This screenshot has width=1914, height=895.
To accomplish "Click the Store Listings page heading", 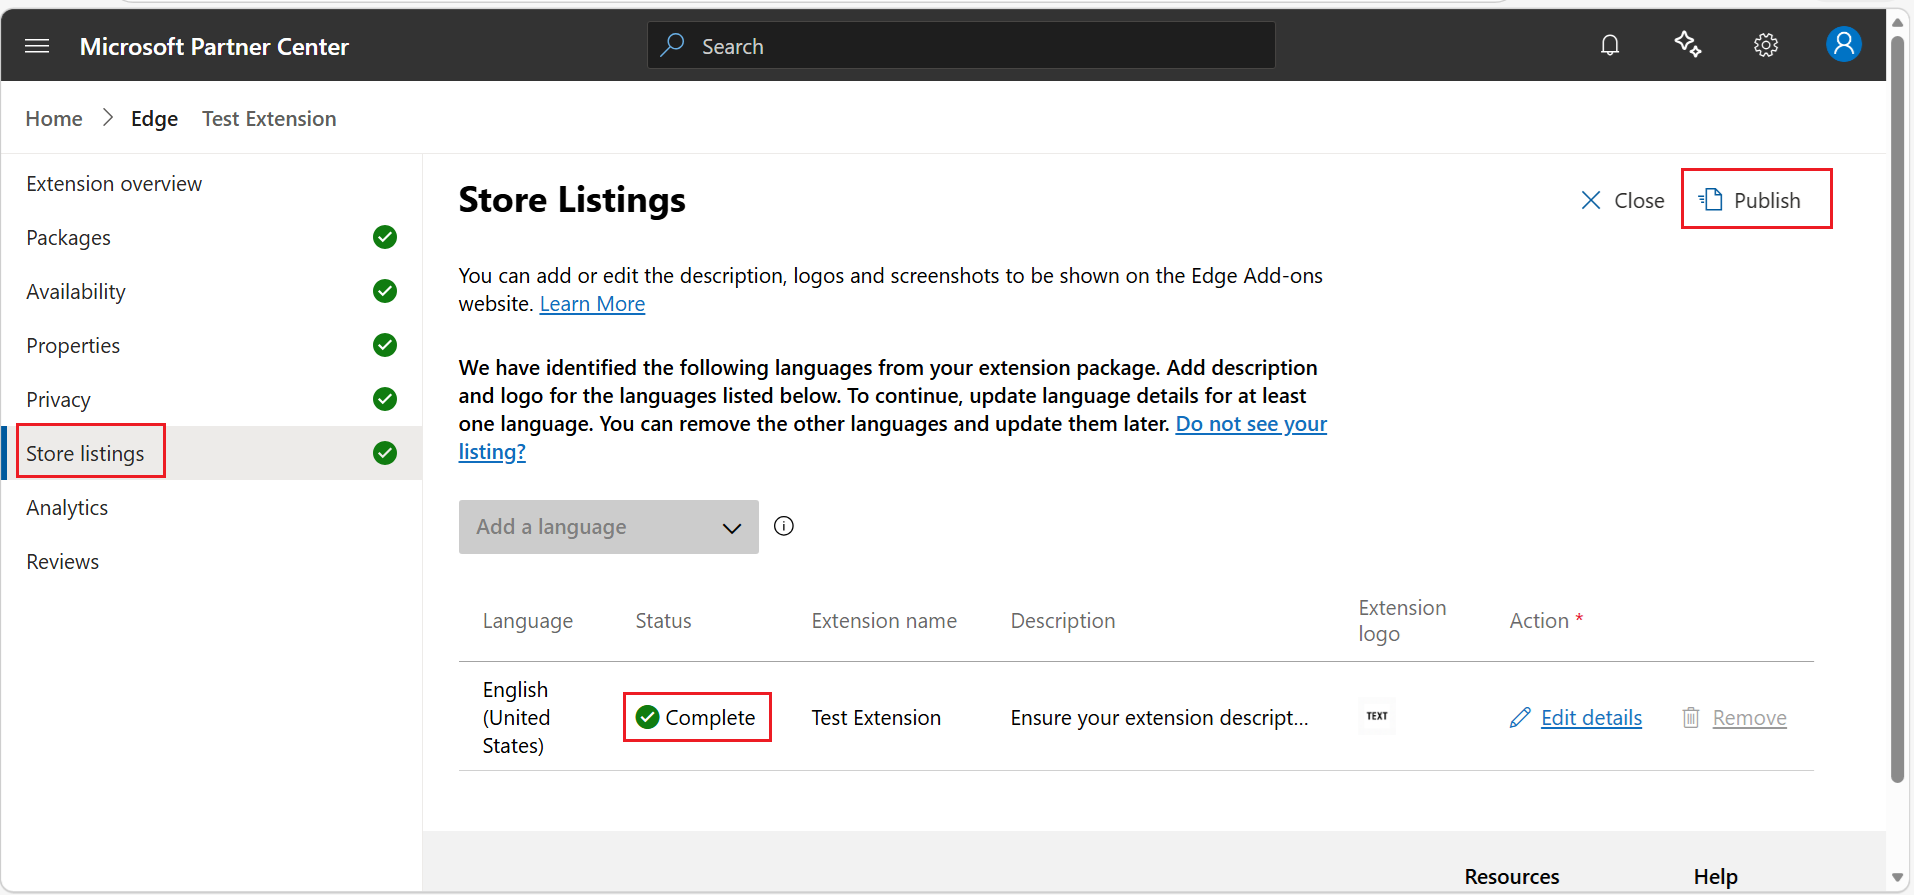I will pos(572,200).
